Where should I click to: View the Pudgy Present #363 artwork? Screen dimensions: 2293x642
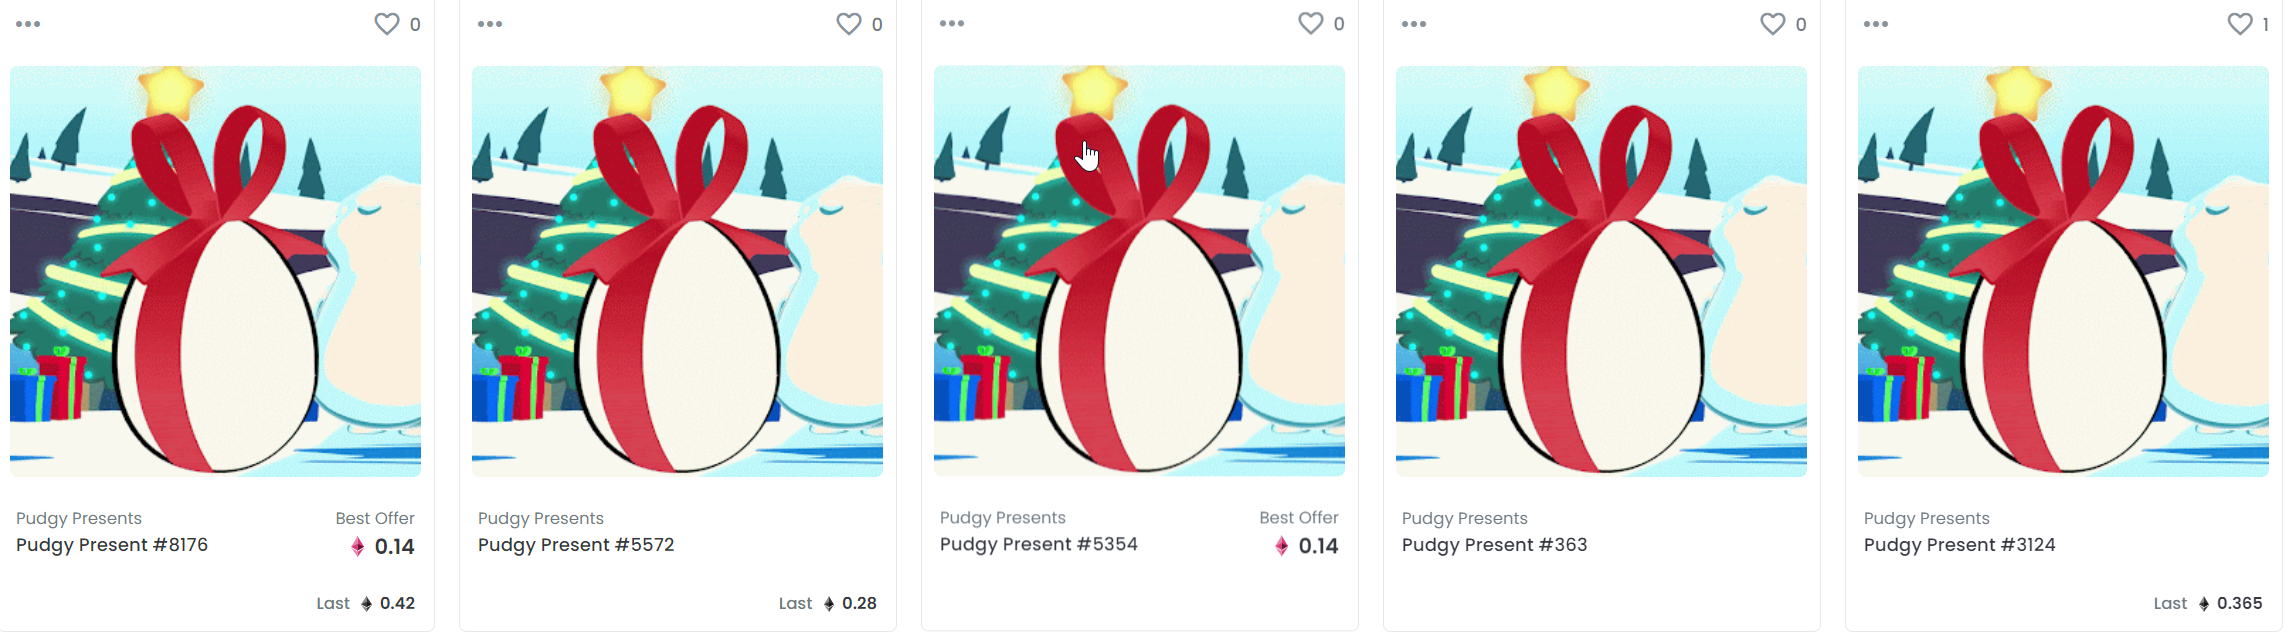1601,271
